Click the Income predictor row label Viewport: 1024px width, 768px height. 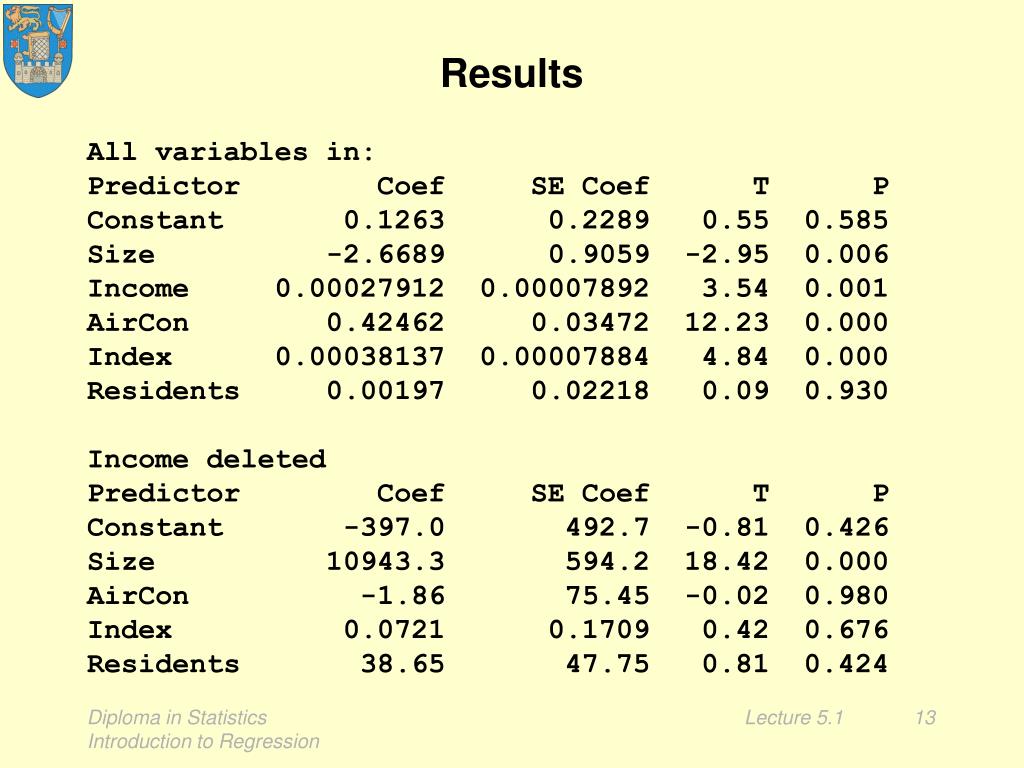point(138,289)
